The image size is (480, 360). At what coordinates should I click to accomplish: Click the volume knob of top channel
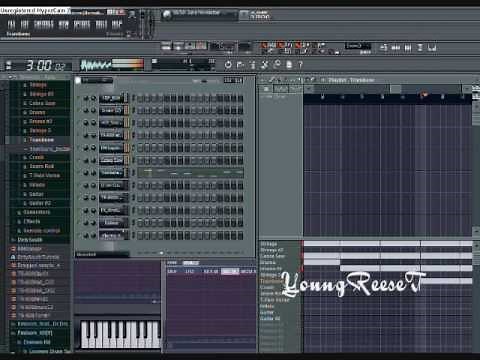(93, 98)
